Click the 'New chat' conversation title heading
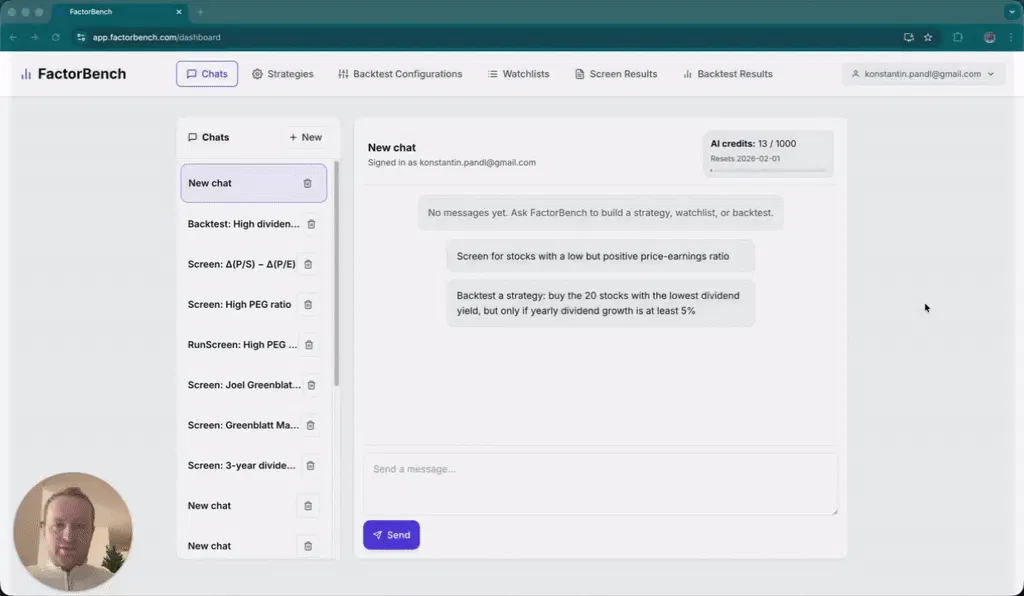This screenshot has width=1024, height=596. (x=392, y=148)
